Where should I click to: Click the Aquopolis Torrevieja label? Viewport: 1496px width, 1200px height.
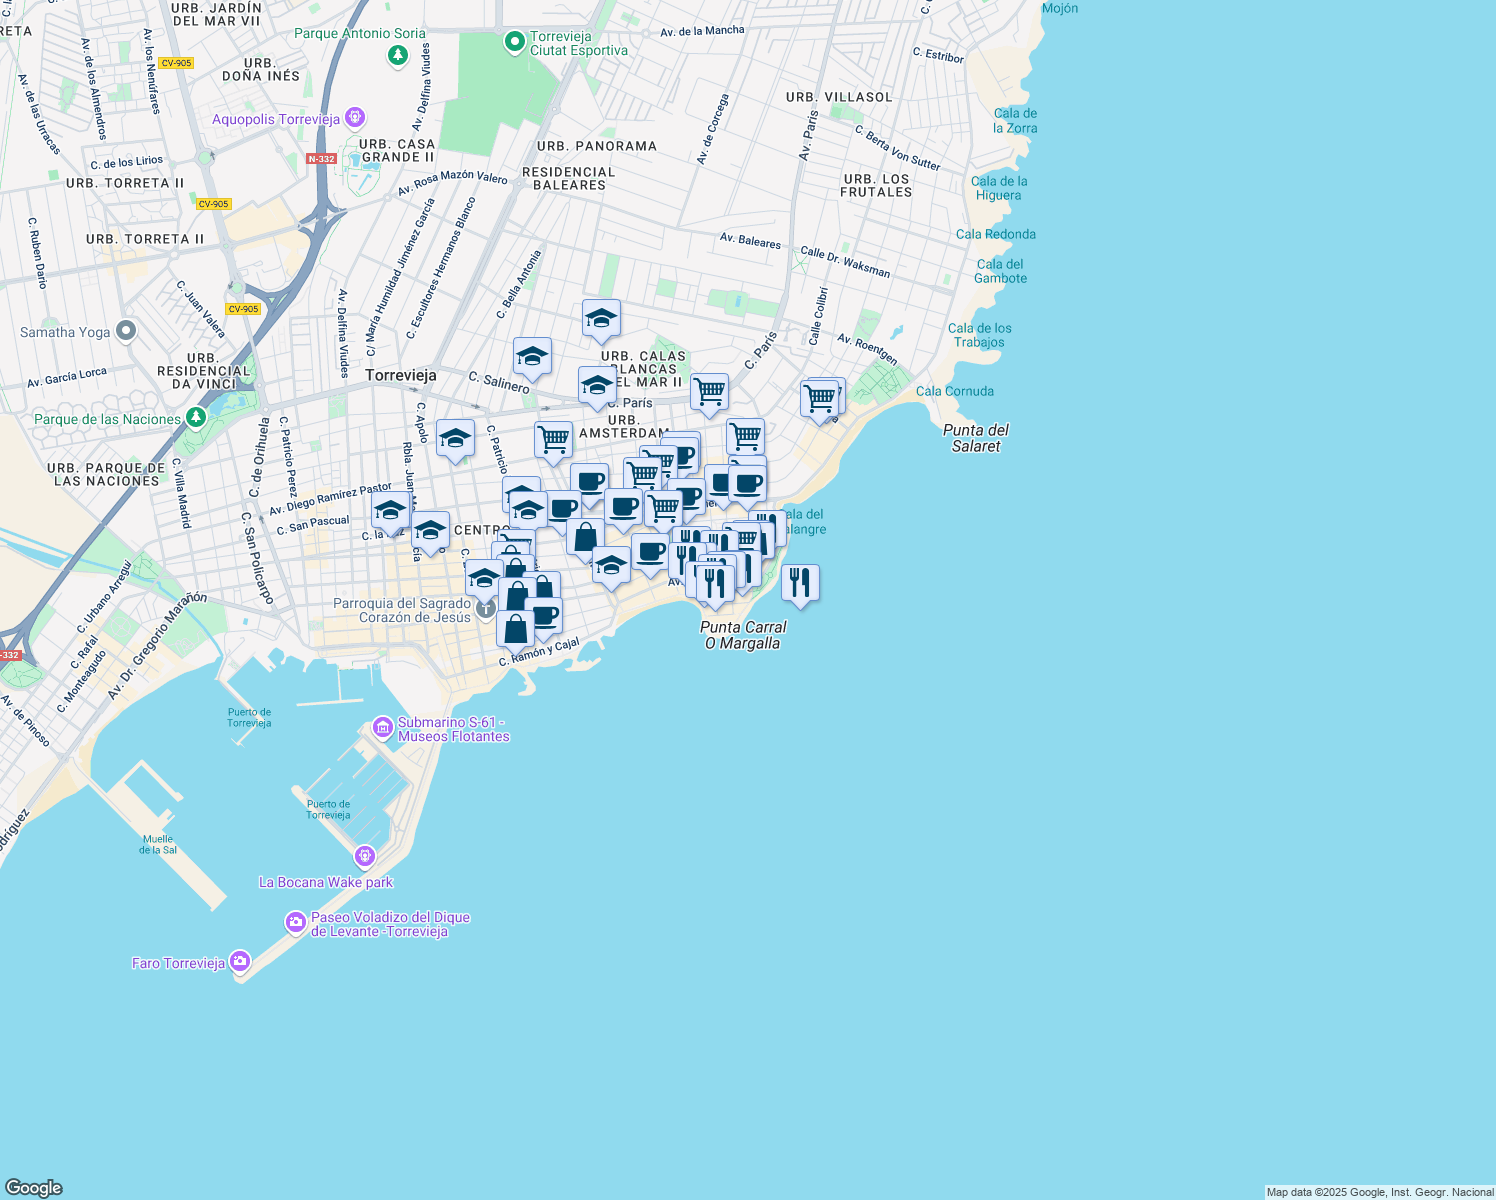(276, 119)
